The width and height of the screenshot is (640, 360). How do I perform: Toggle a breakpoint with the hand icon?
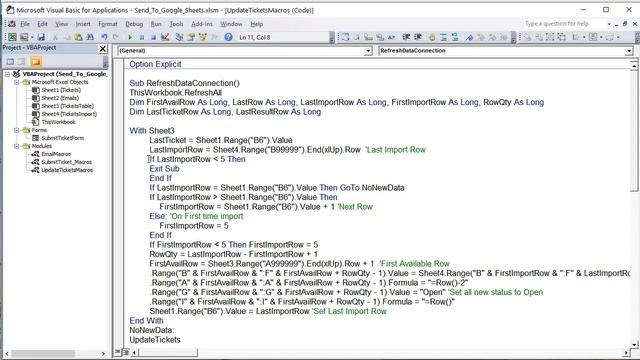coord(432,37)
